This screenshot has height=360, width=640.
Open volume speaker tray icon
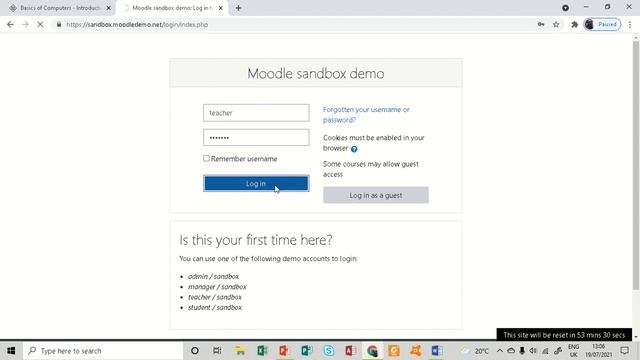[x=533, y=351]
